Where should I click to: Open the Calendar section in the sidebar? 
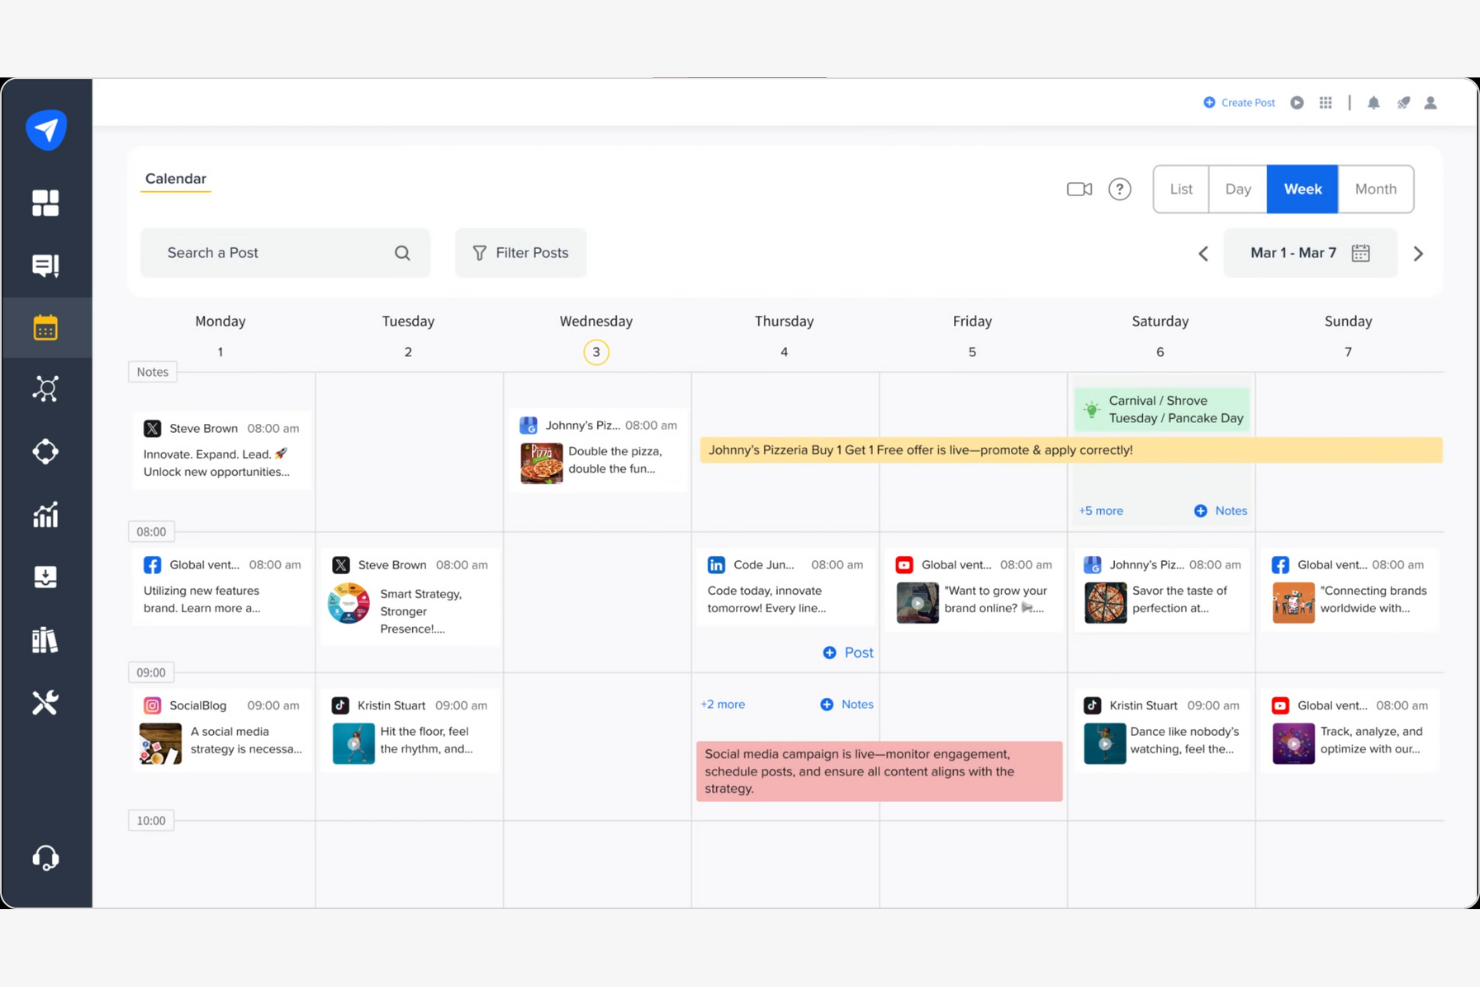tap(46, 327)
